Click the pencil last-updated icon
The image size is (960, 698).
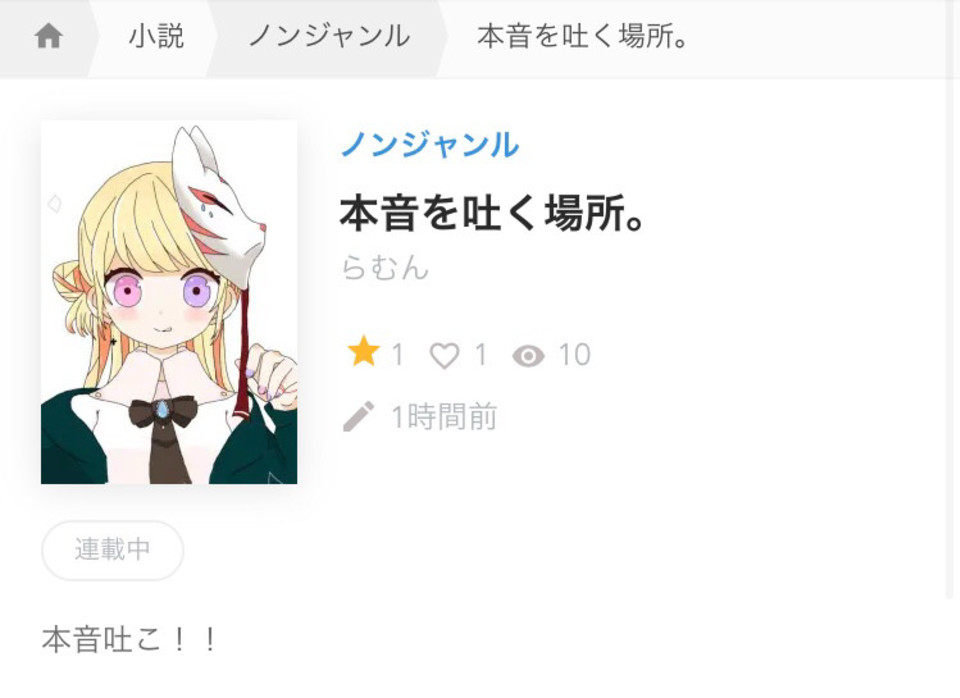[359, 416]
